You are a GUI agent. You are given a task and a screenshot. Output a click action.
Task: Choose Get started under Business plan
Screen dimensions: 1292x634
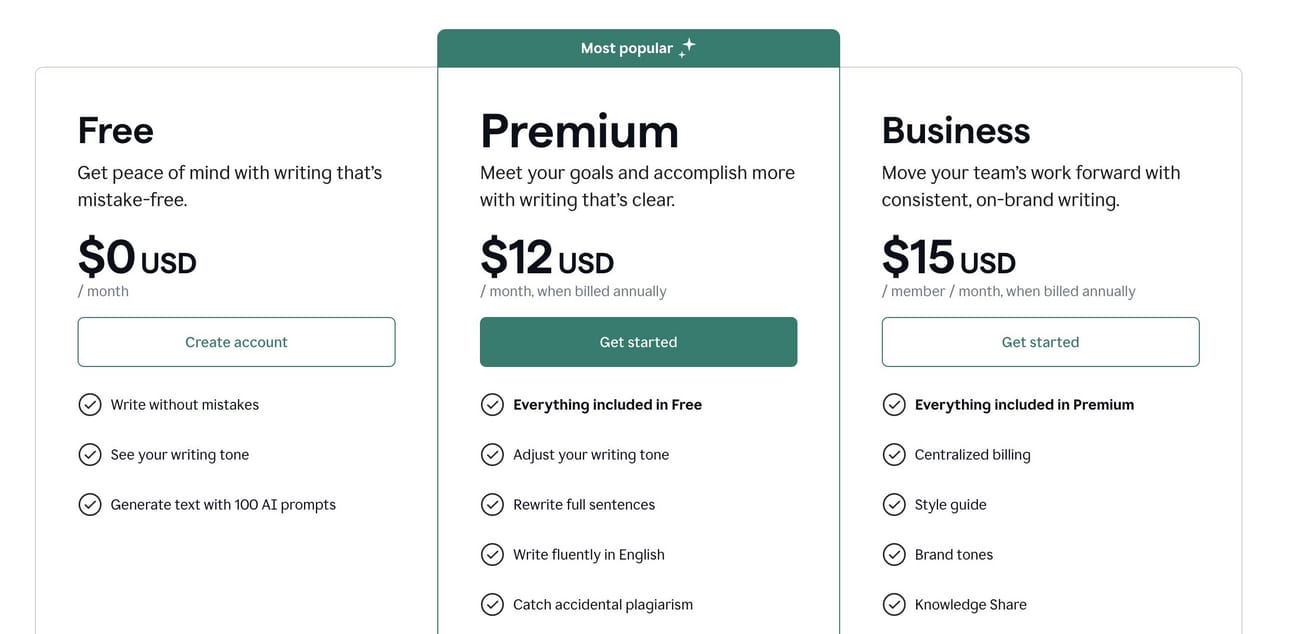(x=1040, y=342)
